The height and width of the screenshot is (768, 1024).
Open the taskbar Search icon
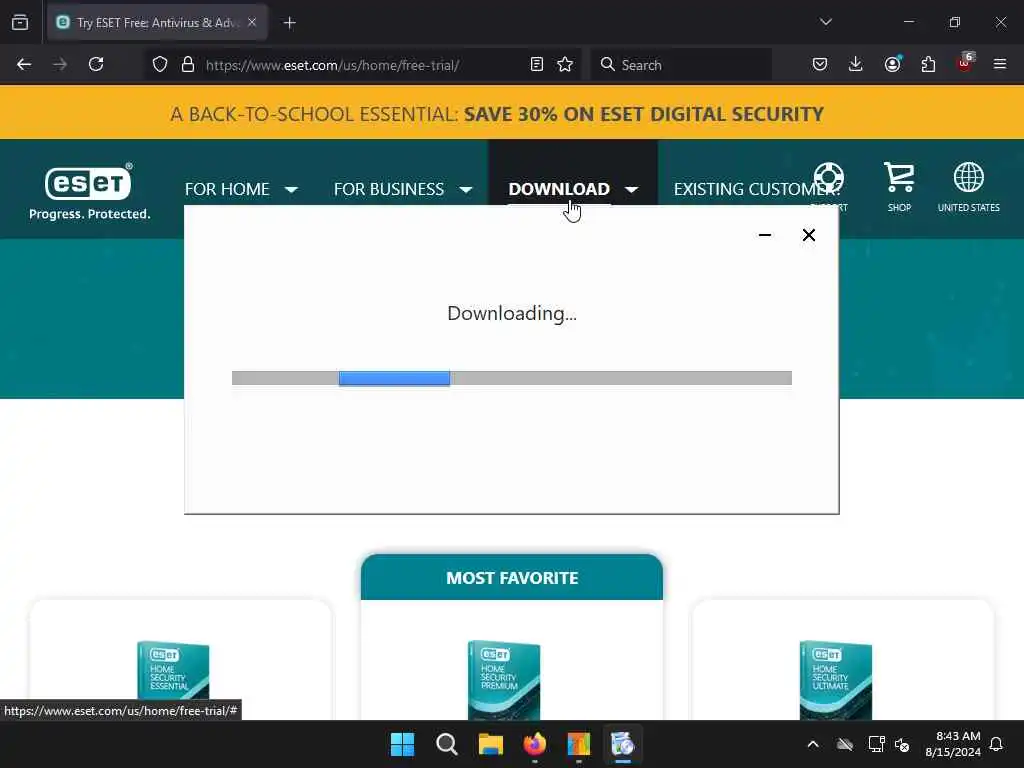(x=447, y=744)
